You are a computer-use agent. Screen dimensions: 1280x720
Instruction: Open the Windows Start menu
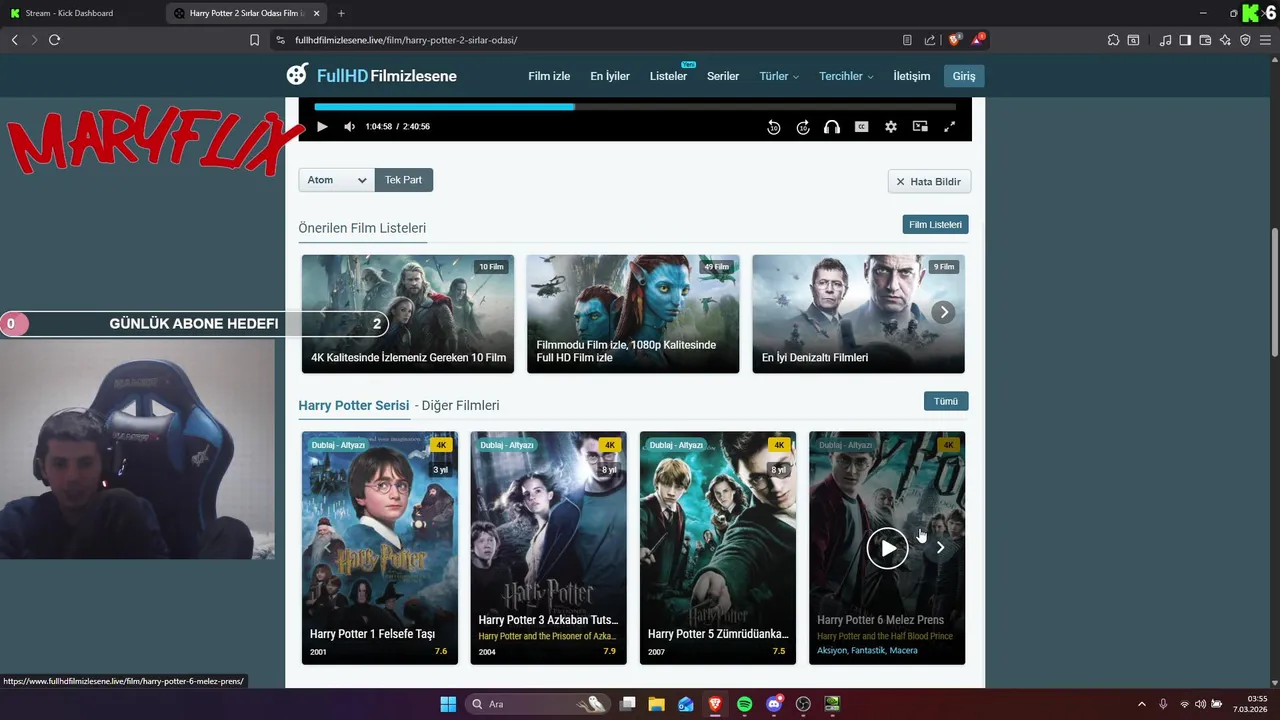[448, 704]
